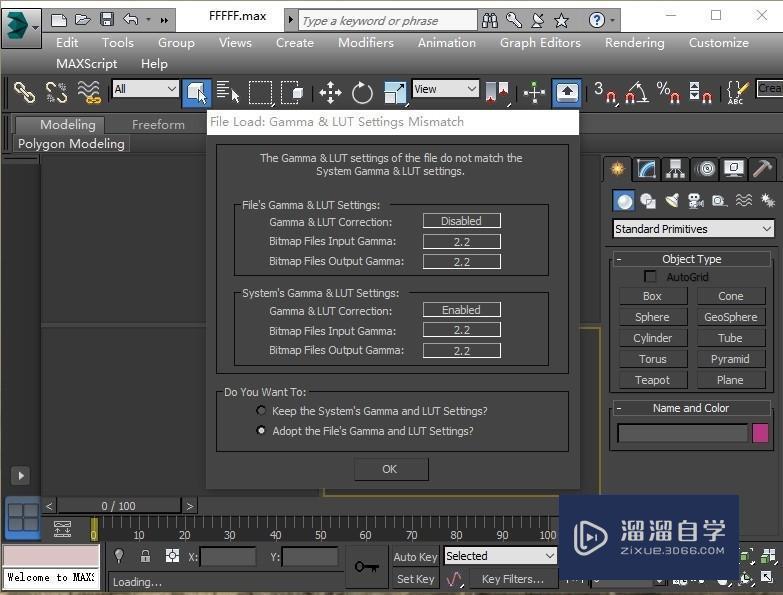The height and width of the screenshot is (595, 783).
Task: Create a Teapot primitive button
Action: (653, 380)
